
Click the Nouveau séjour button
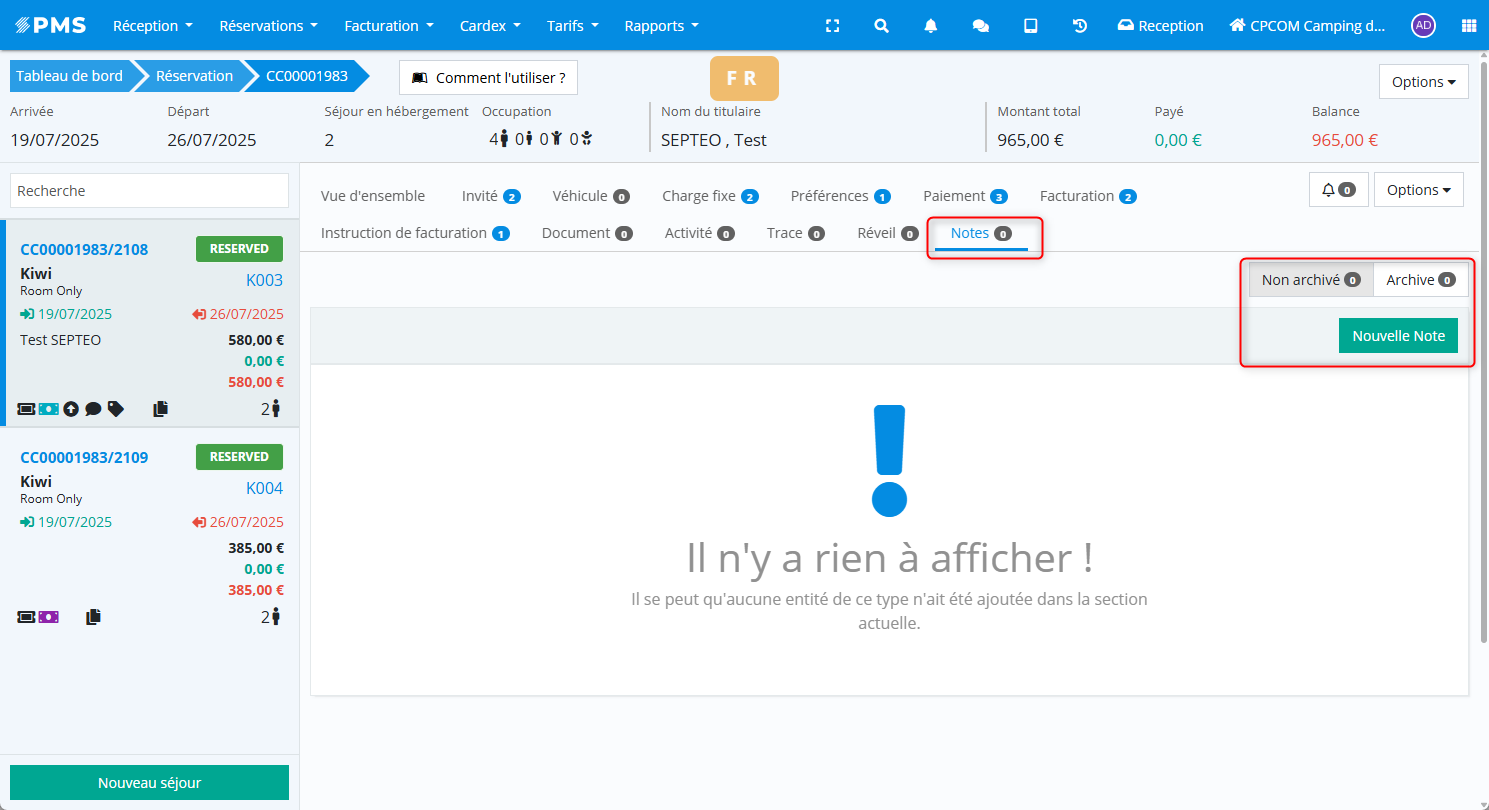149,783
